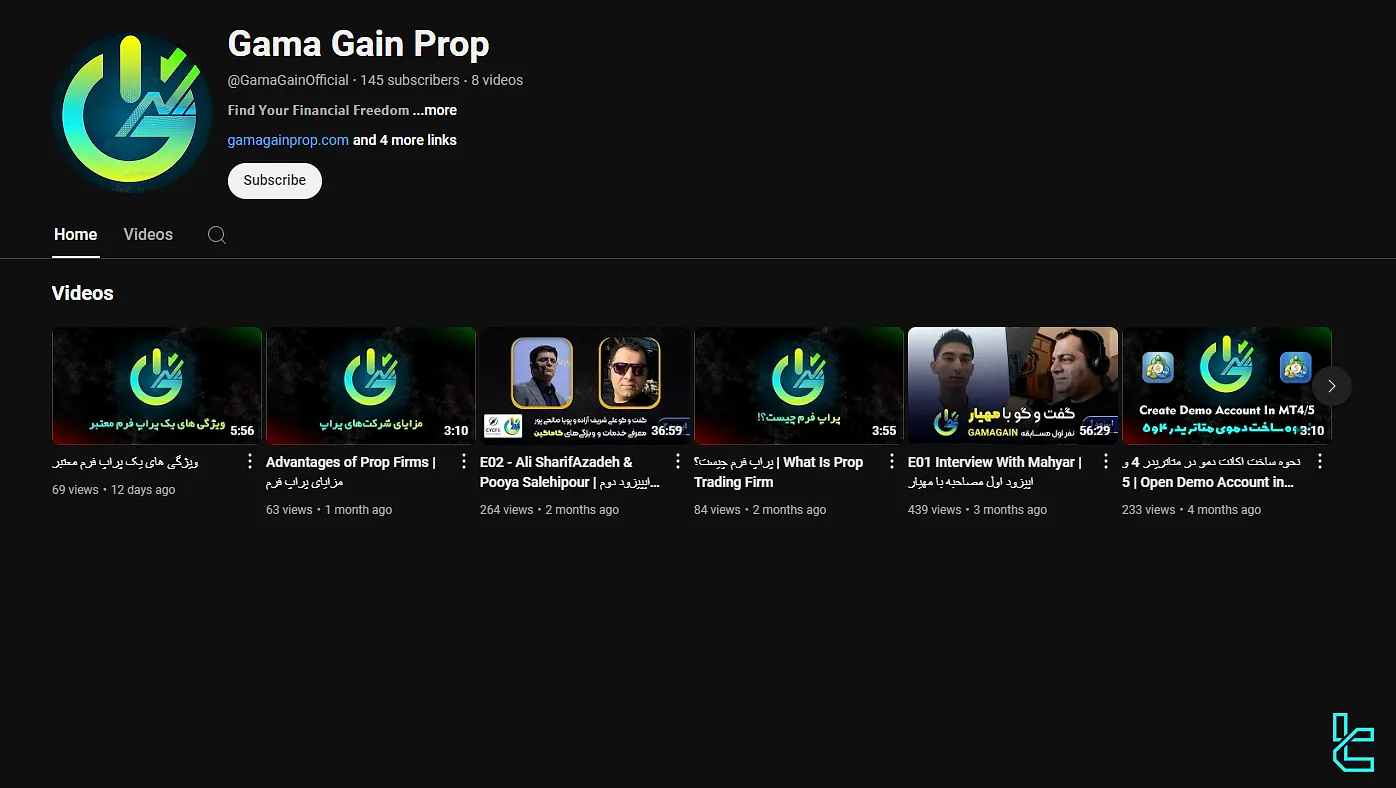The image size is (1396, 788).
Task: Select the Home tab
Action: pyautogui.click(x=75, y=235)
